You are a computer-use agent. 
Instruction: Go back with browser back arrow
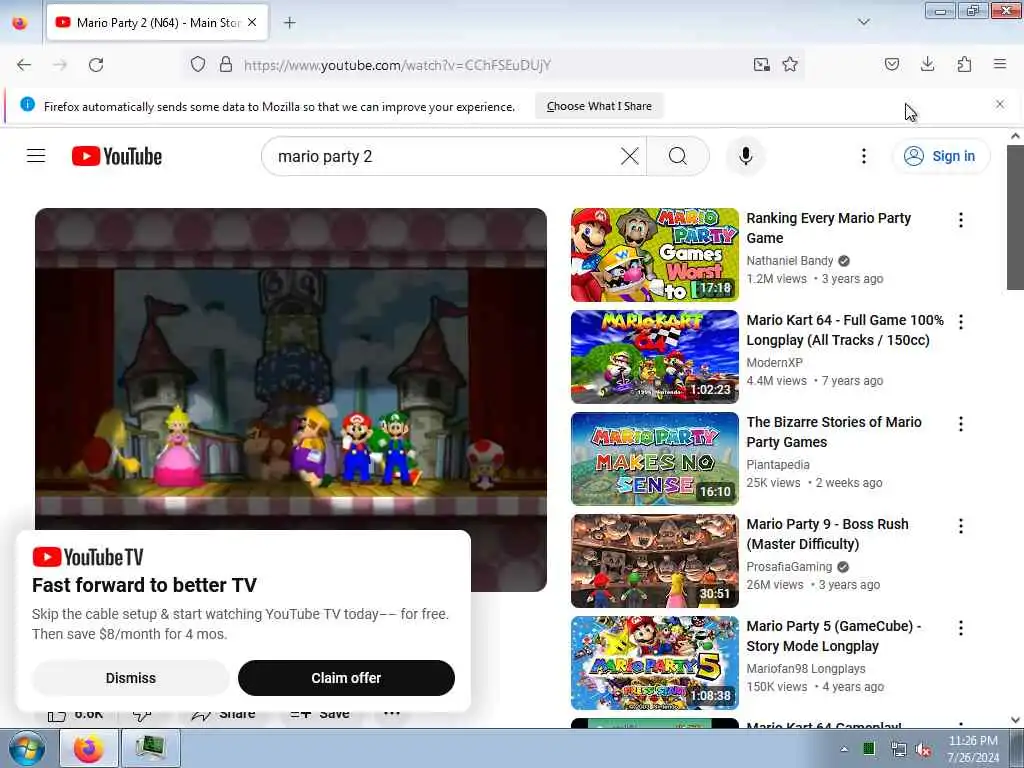click(24, 65)
